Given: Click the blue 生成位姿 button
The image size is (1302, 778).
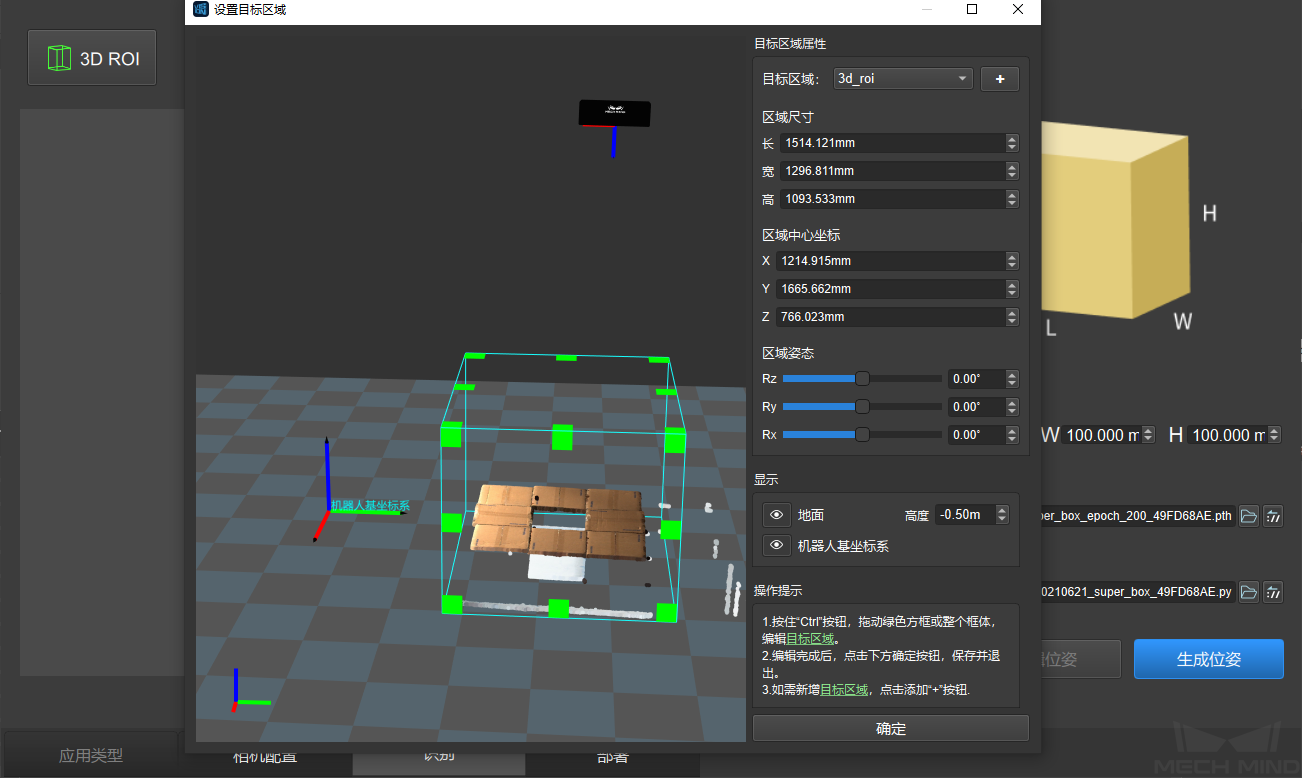Looking at the screenshot, I should [x=1208, y=660].
